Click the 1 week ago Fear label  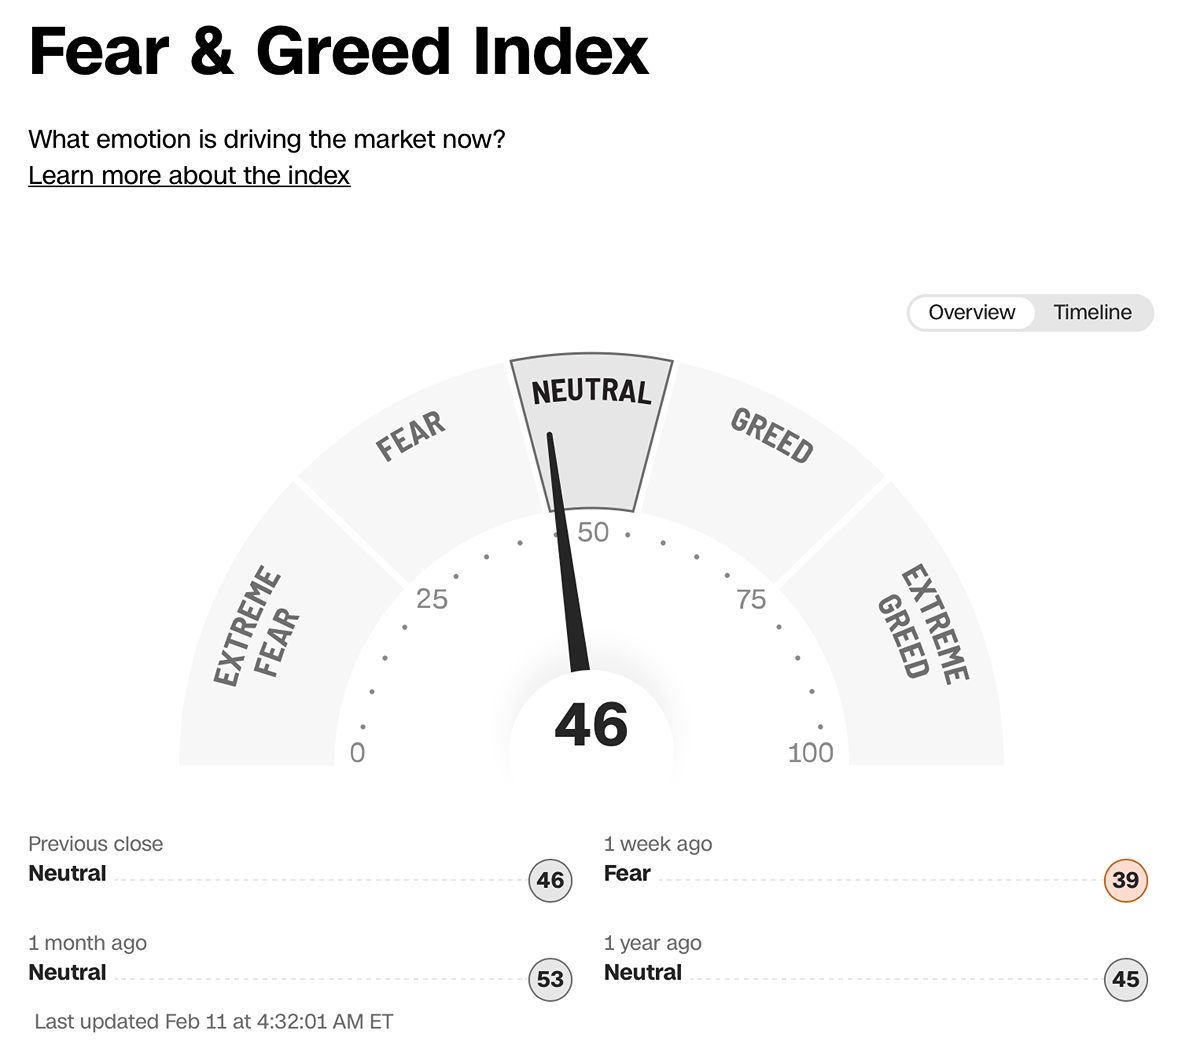[x=627, y=873]
